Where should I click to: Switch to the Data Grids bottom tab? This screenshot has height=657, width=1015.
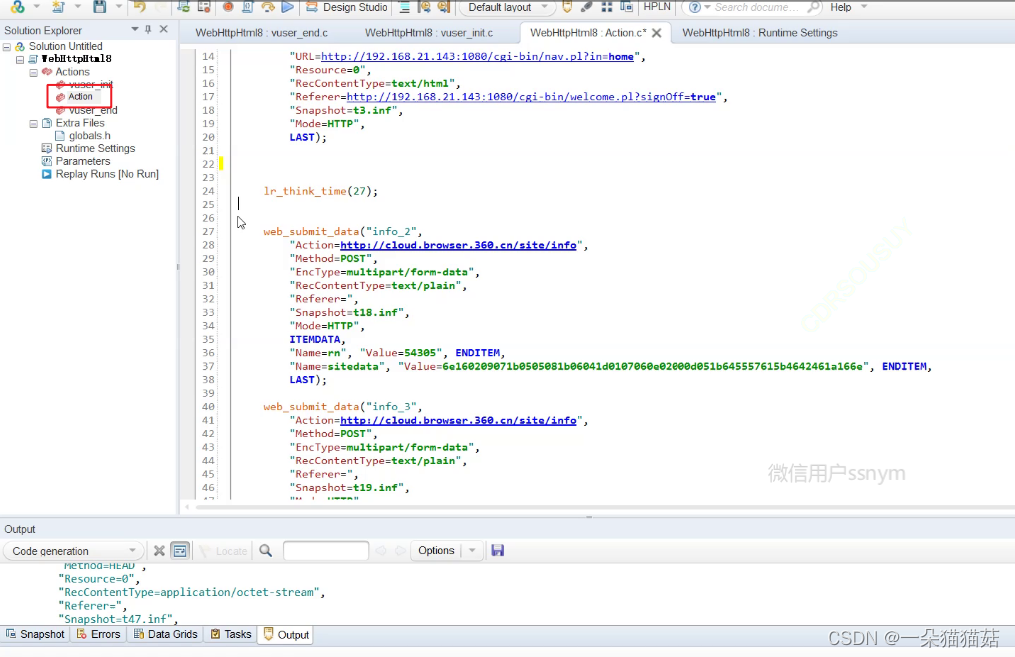pyautogui.click(x=166, y=634)
